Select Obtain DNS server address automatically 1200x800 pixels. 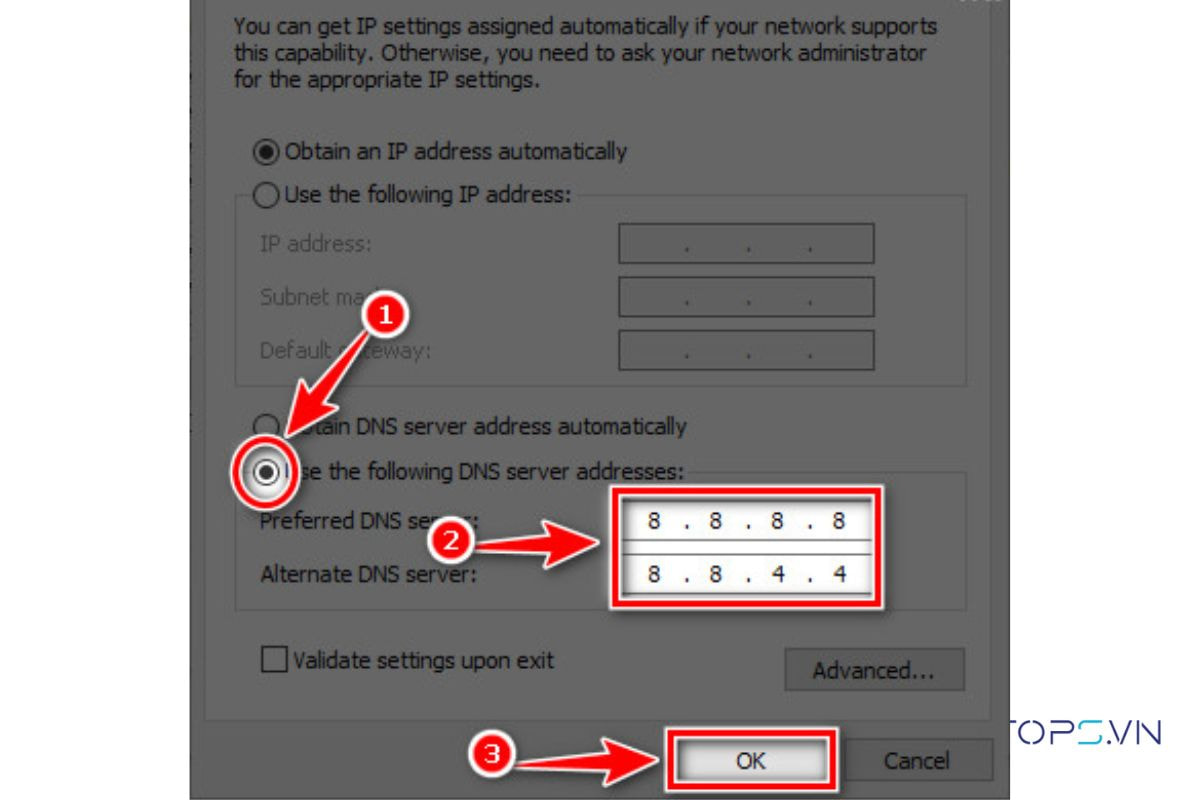tap(267, 426)
